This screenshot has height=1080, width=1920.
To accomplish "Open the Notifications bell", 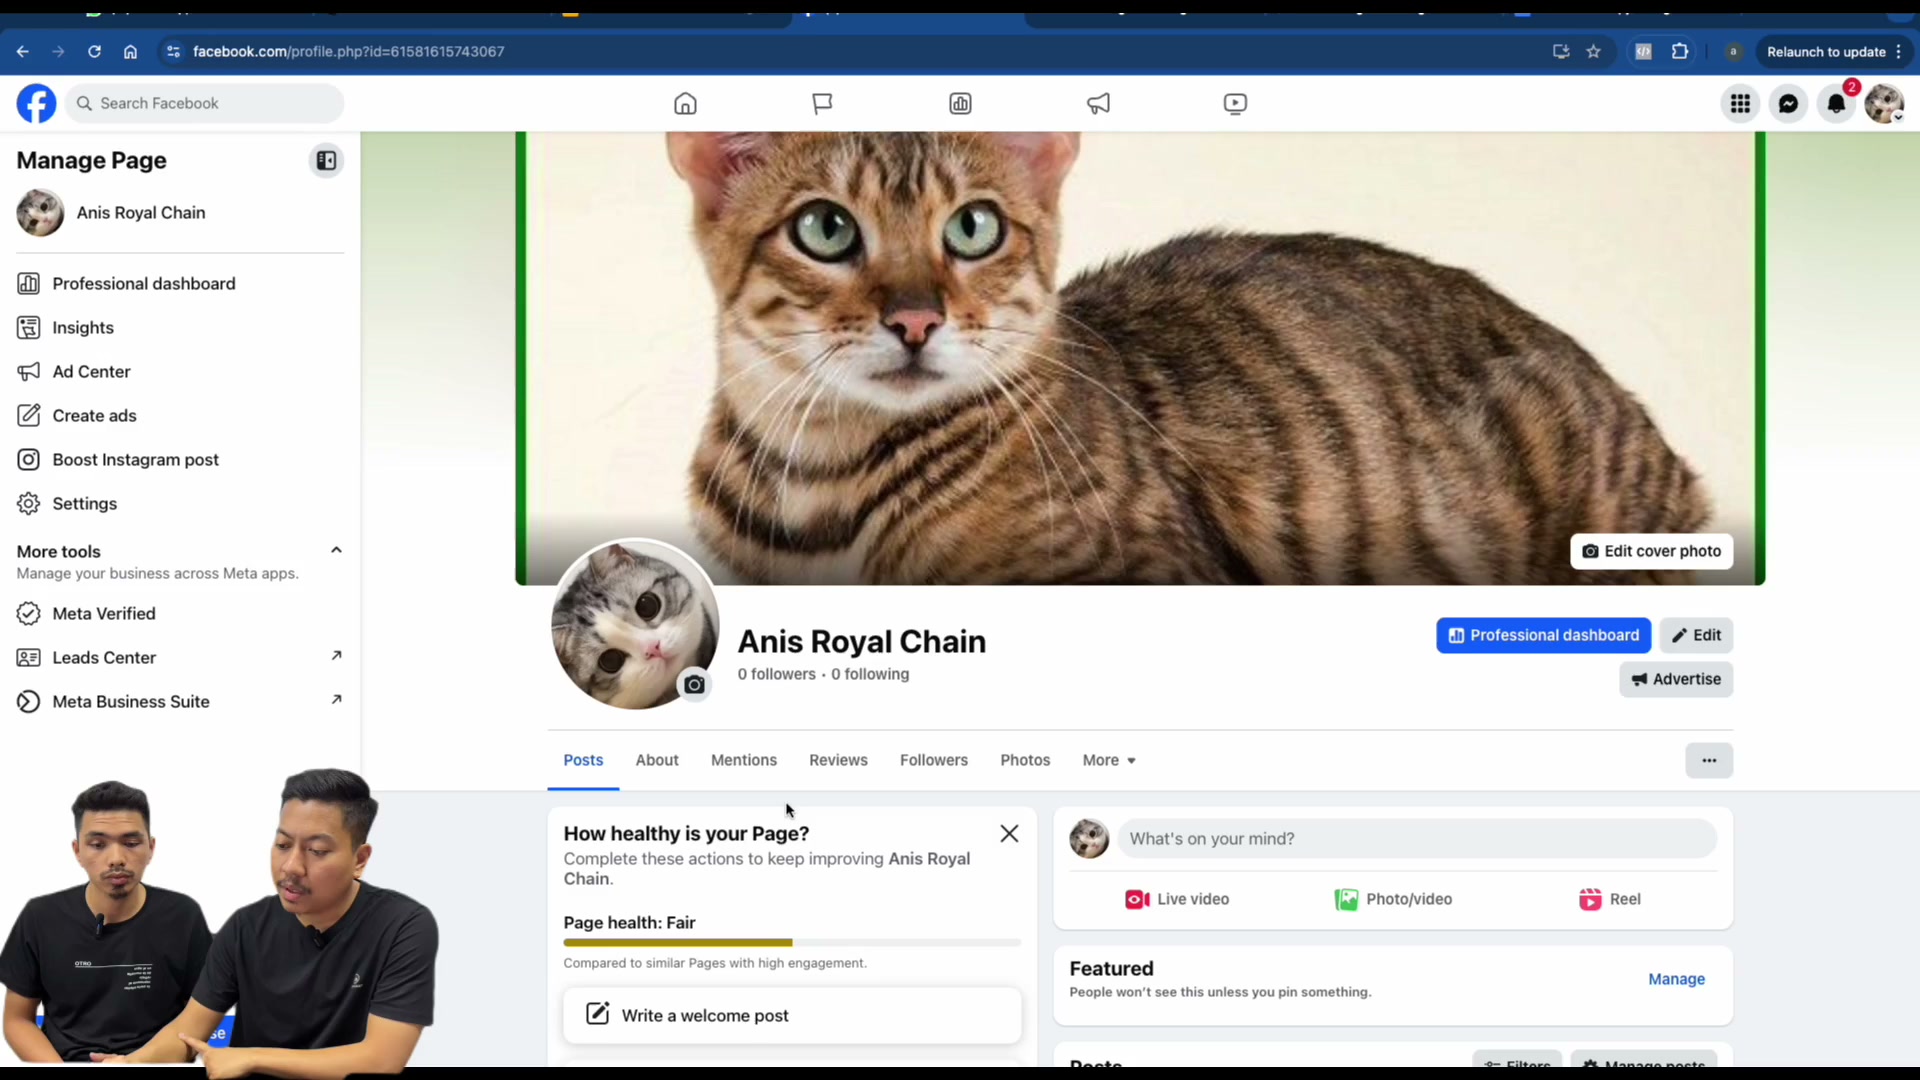I will 1836,103.
